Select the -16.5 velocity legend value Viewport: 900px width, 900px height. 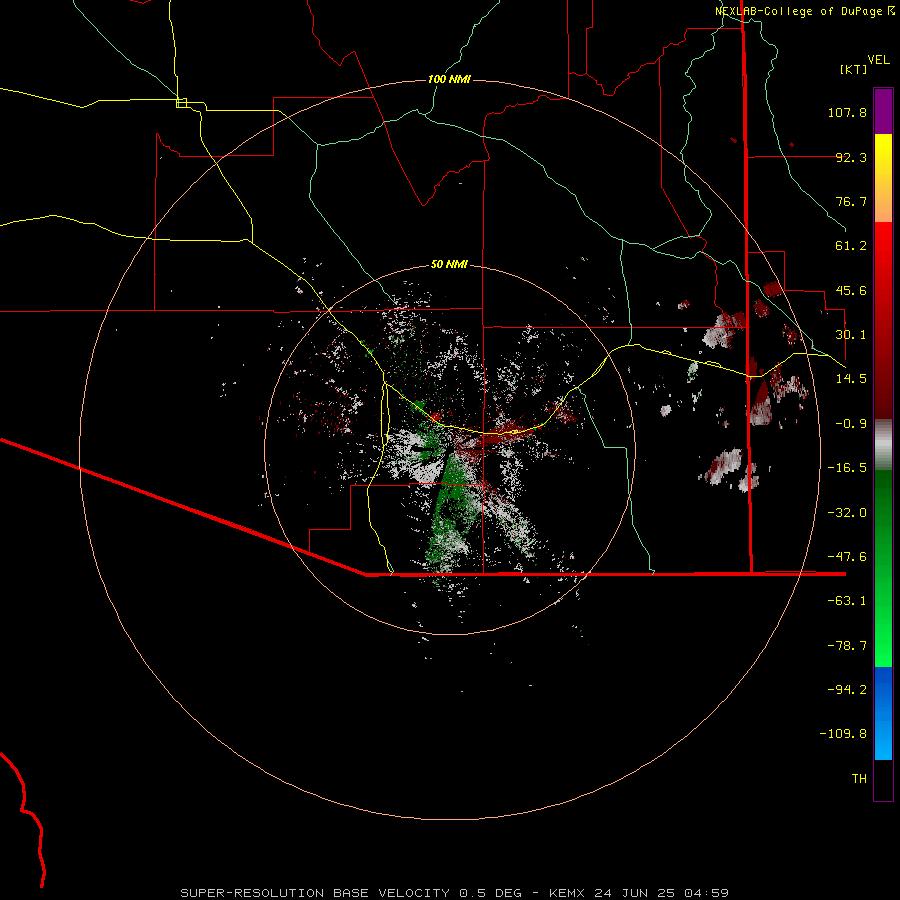pos(847,468)
